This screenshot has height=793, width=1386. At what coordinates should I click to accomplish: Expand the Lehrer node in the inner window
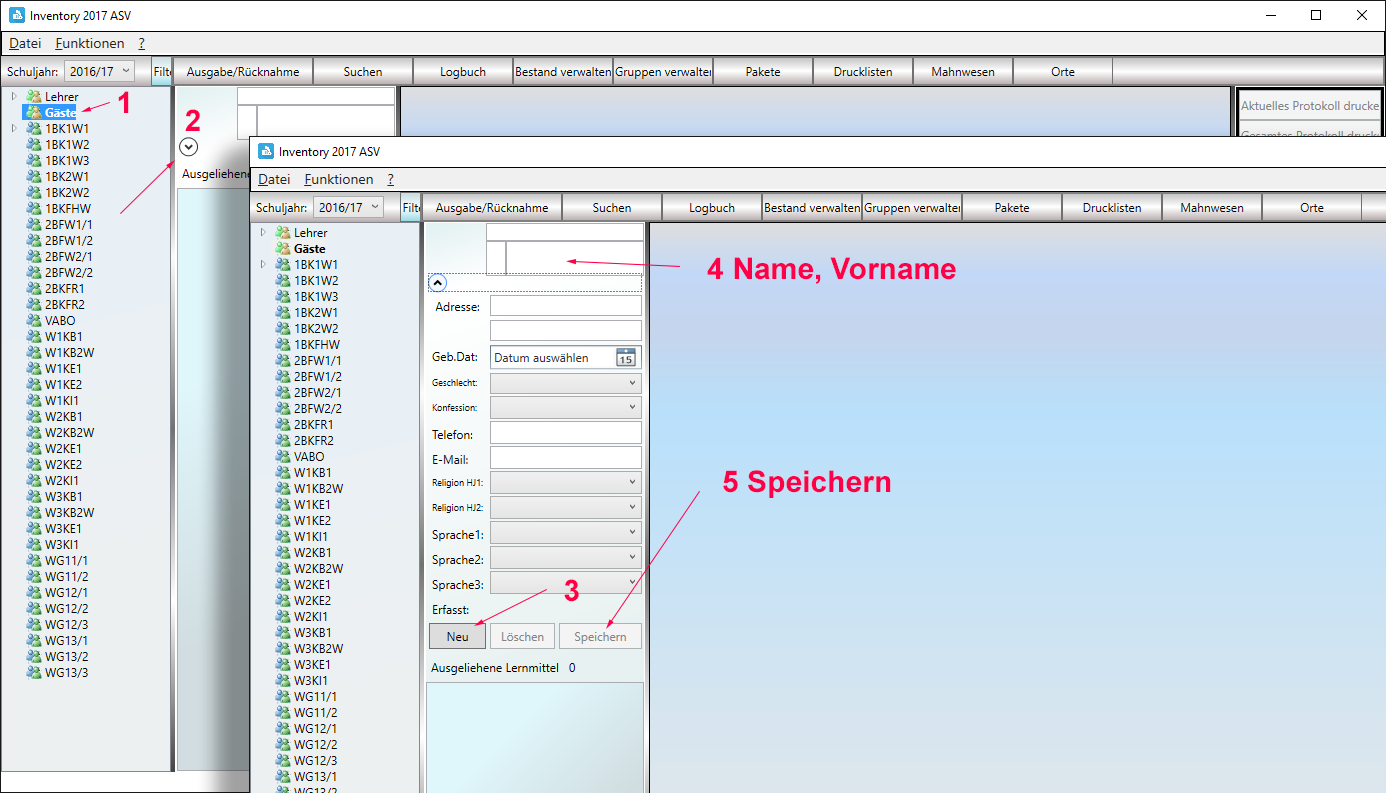click(x=263, y=233)
